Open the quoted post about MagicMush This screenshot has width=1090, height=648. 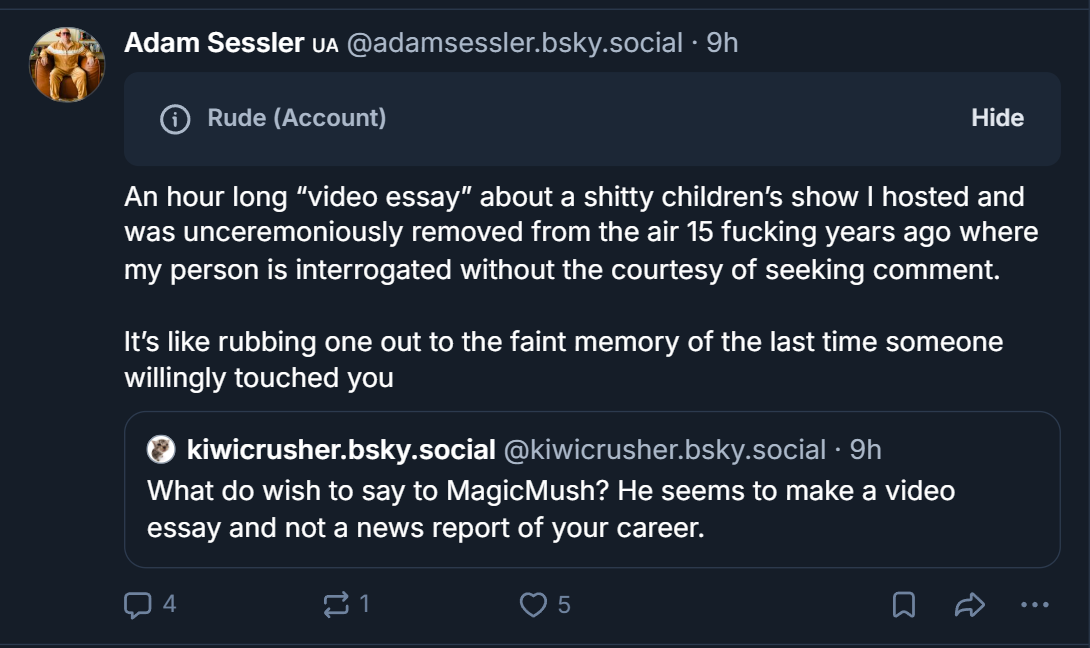click(592, 489)
